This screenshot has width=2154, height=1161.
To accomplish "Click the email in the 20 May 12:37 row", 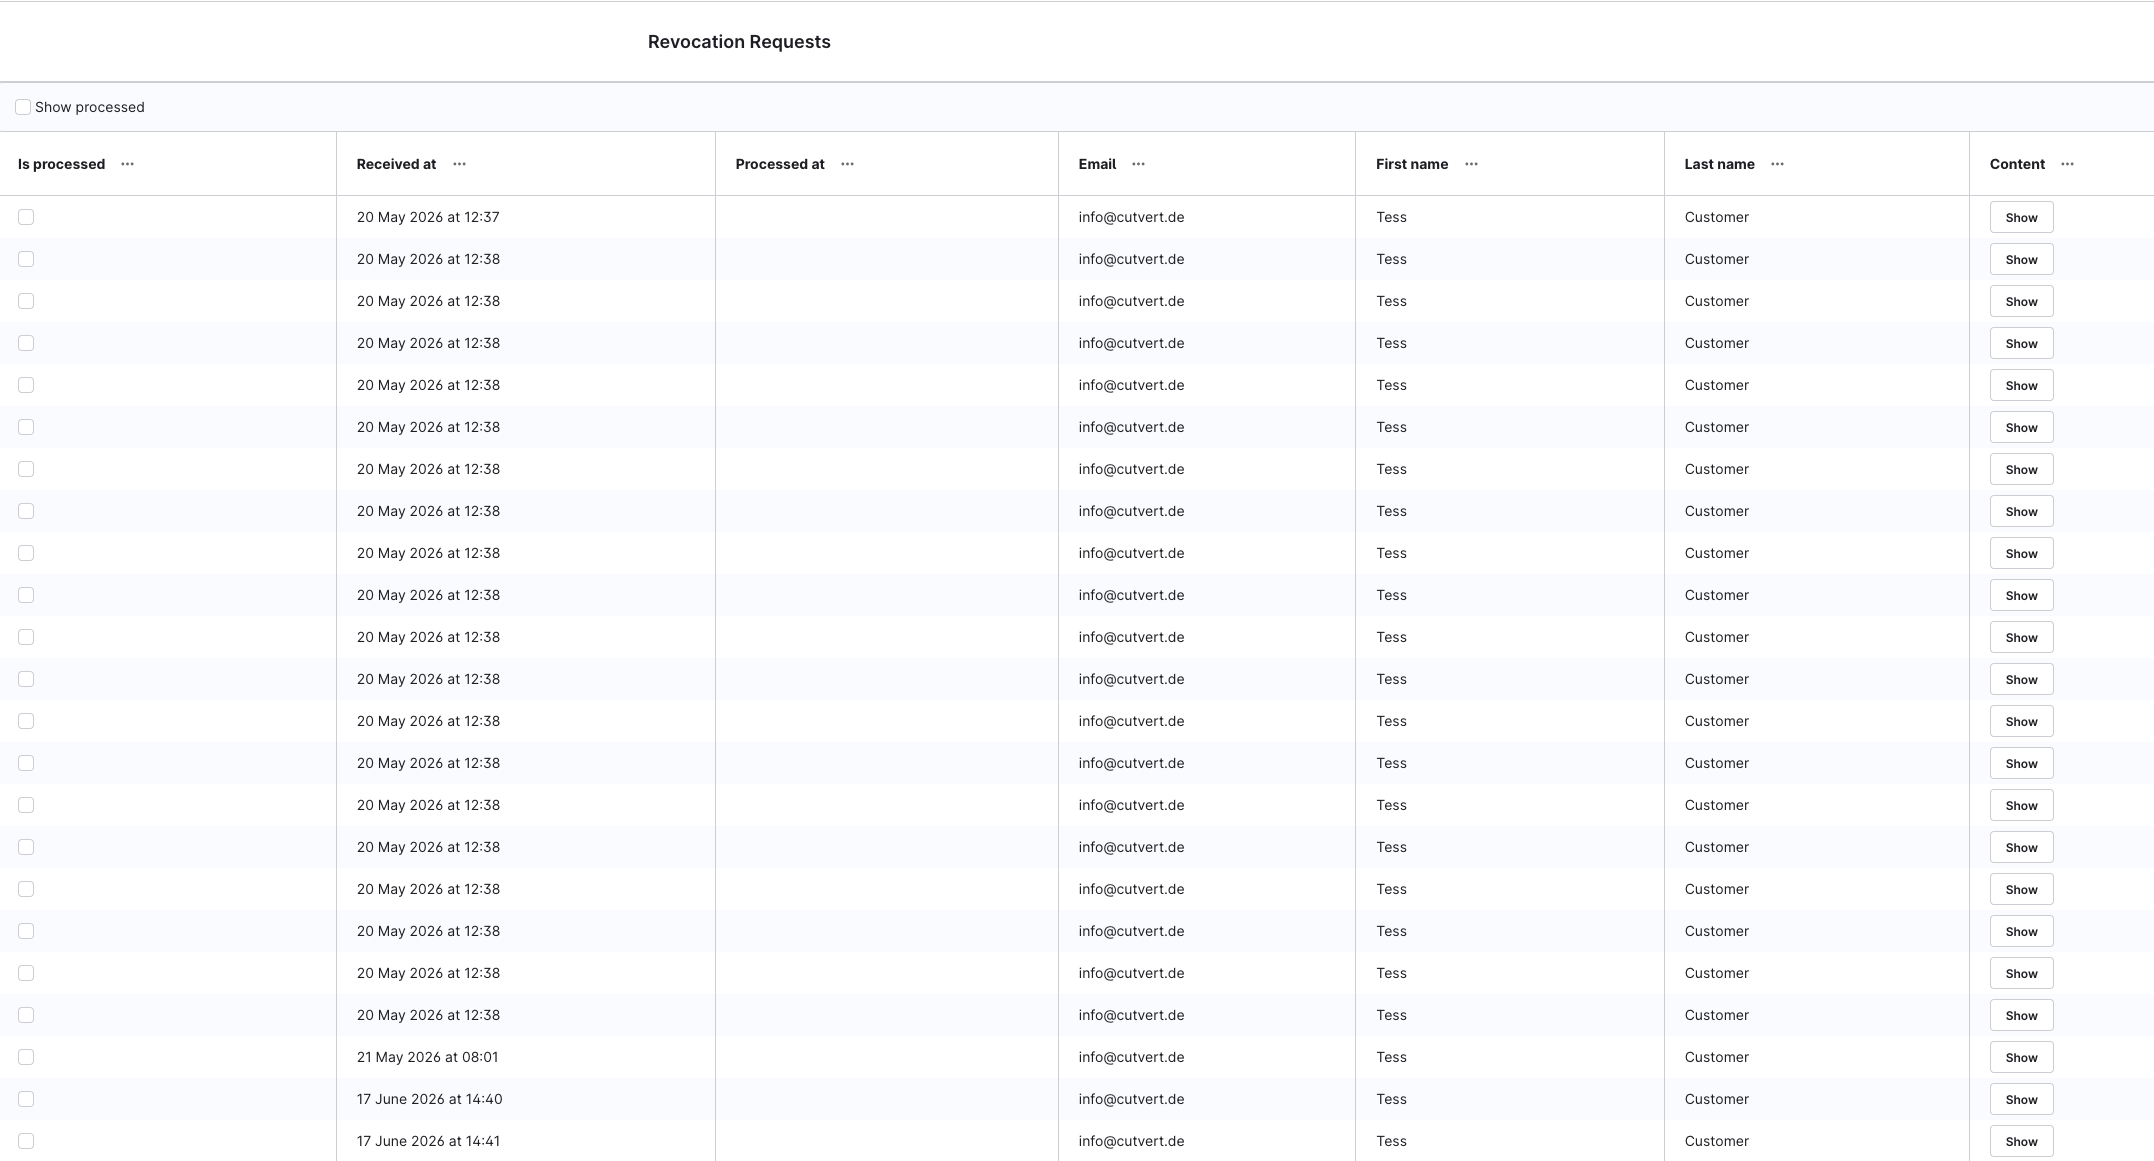I will pyautogui.click(x=1131, y=217).
